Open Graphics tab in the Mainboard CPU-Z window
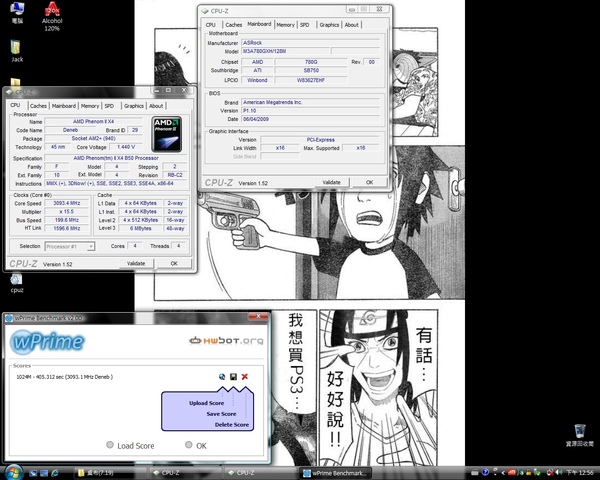The image size is (600, 480). (329, 25)
